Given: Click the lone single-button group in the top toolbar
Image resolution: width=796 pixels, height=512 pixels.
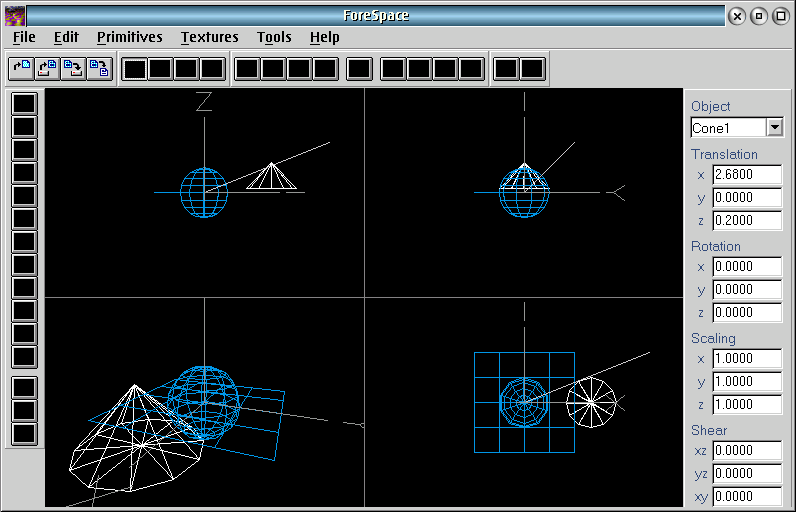Looking at the screenshot, I should [x=359, y=69].
